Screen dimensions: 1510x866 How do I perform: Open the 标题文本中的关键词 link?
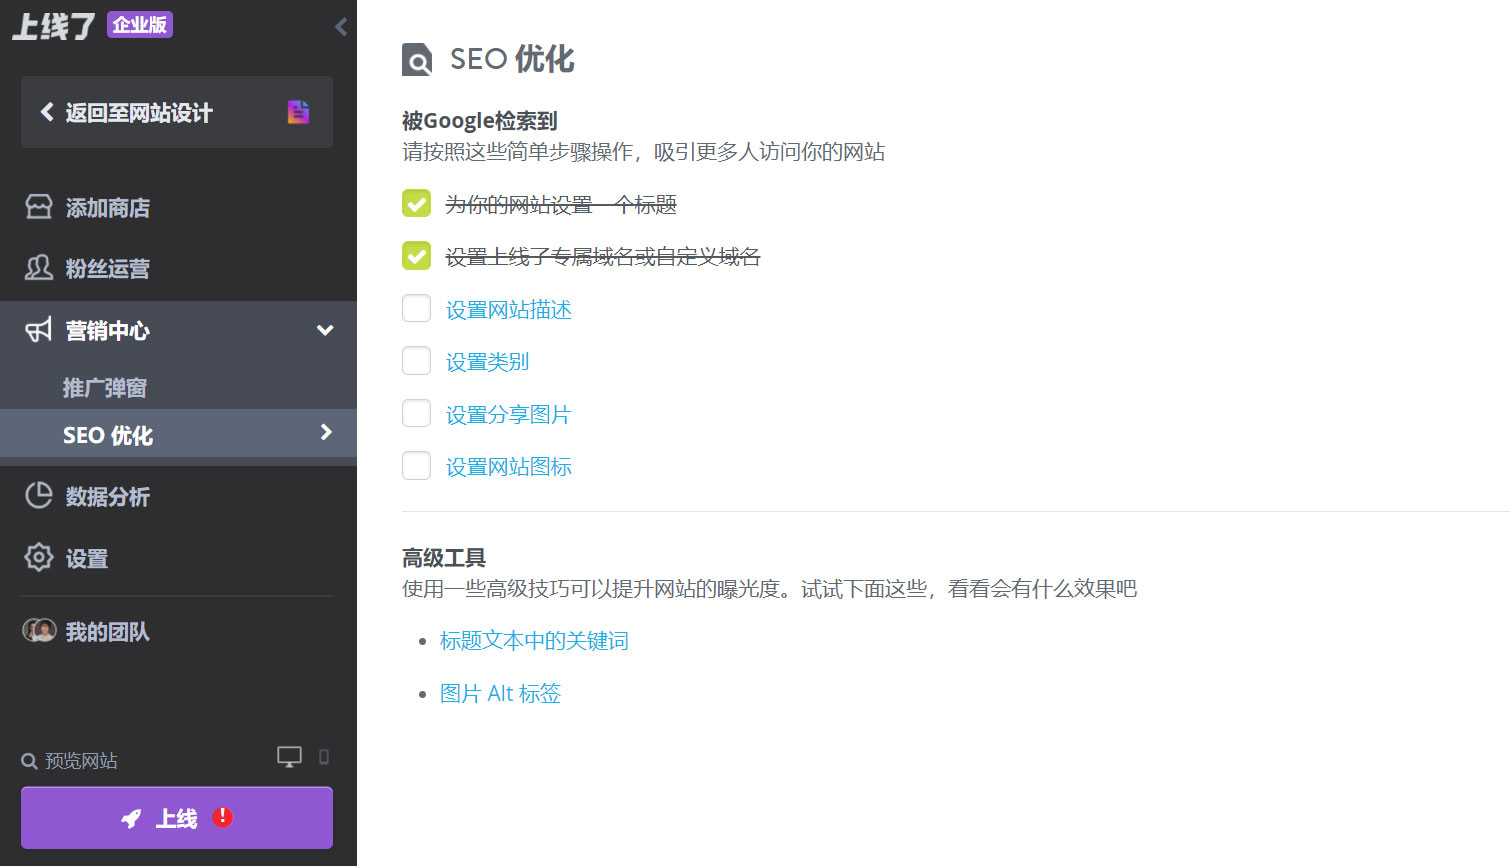(533, 640)
